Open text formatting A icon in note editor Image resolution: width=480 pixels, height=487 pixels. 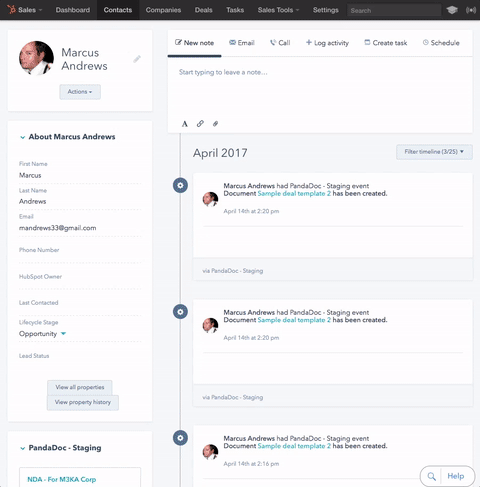pos(185,124)
